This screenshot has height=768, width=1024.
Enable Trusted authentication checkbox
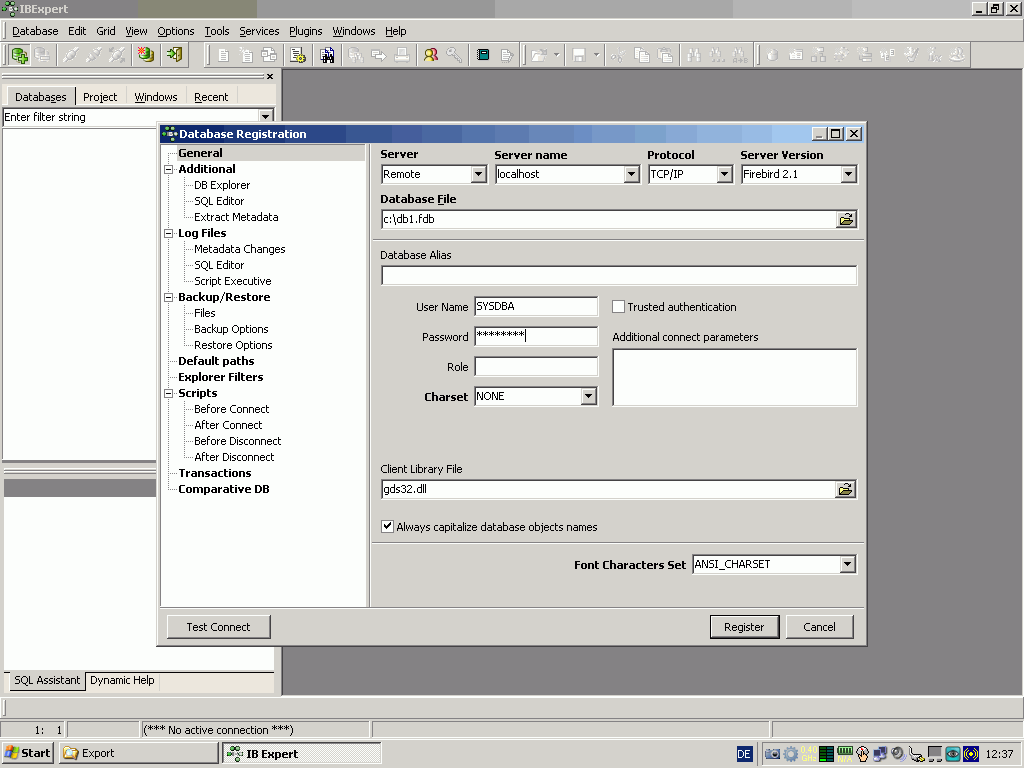coord(618,307)
